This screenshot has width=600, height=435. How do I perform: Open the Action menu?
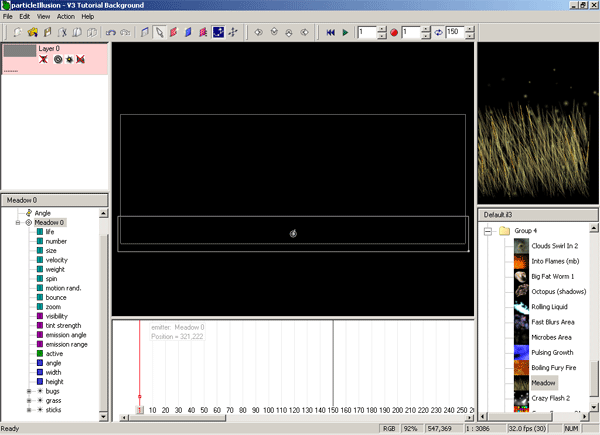(x=65, y=17)
